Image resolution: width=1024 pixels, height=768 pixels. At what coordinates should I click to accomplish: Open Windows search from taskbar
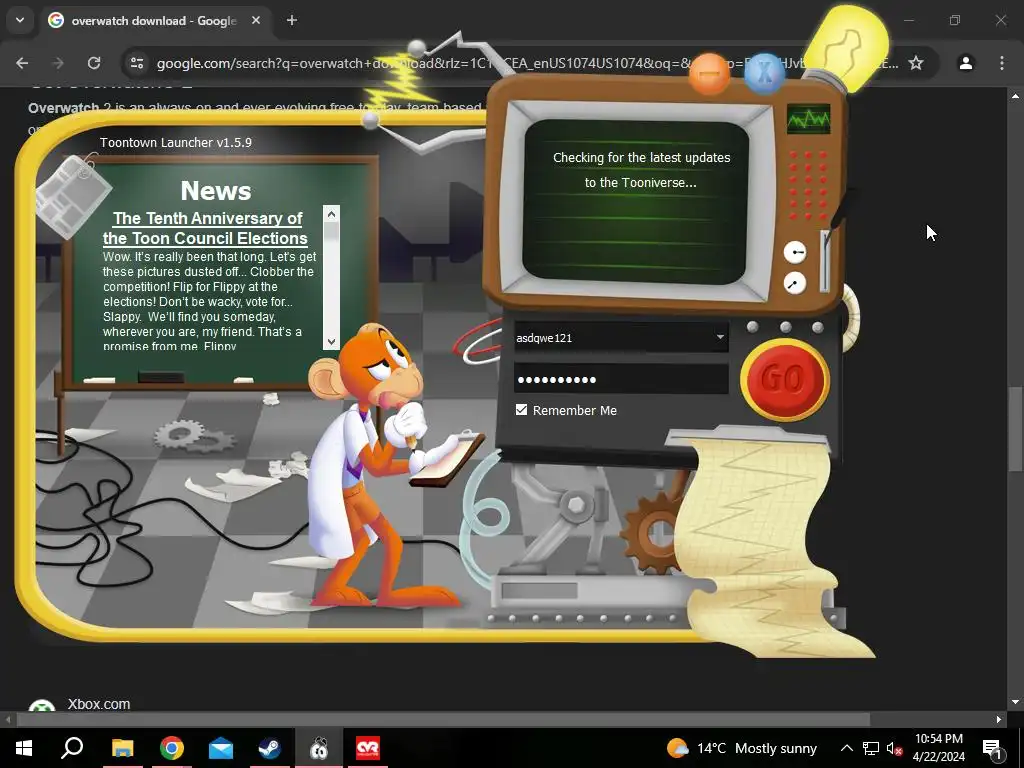[x=72, y=748]
